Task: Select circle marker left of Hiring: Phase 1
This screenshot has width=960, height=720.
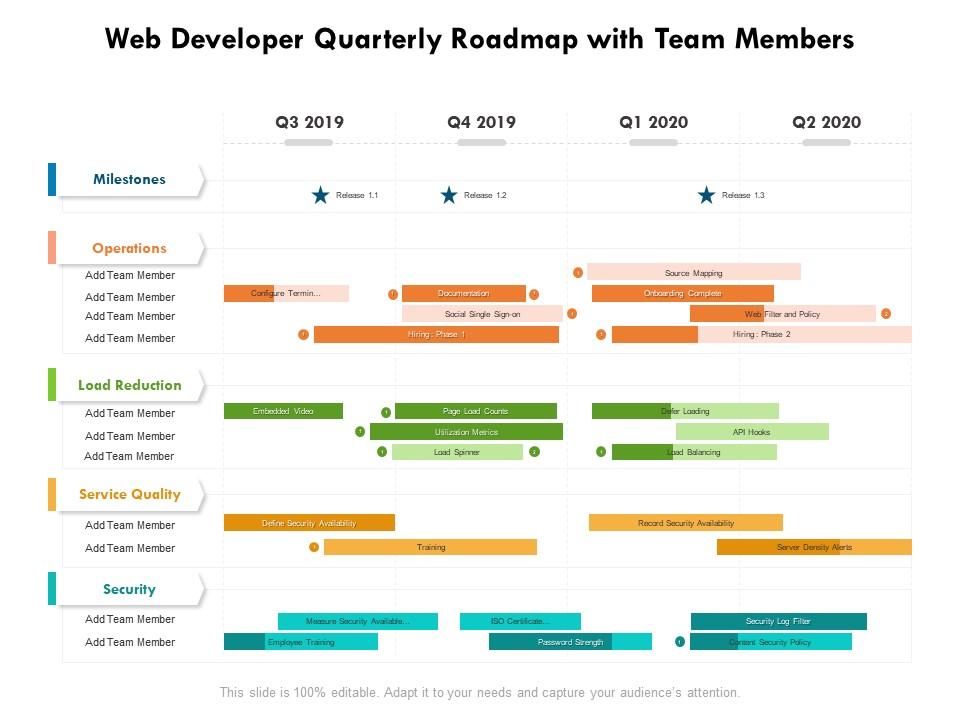Action: pyautogui.click(x=303, y=334)
